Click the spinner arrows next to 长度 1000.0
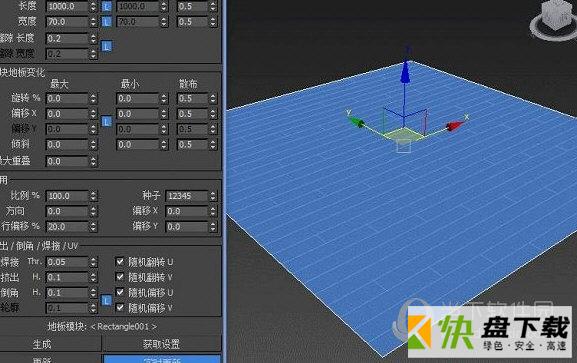 (93, 6)
